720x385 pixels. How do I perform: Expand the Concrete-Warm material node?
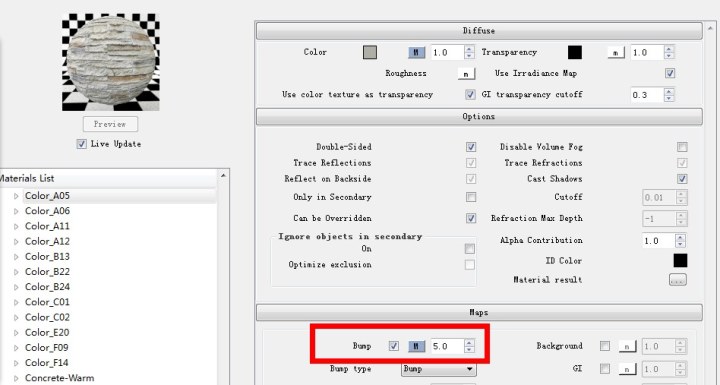click(16, 379)
